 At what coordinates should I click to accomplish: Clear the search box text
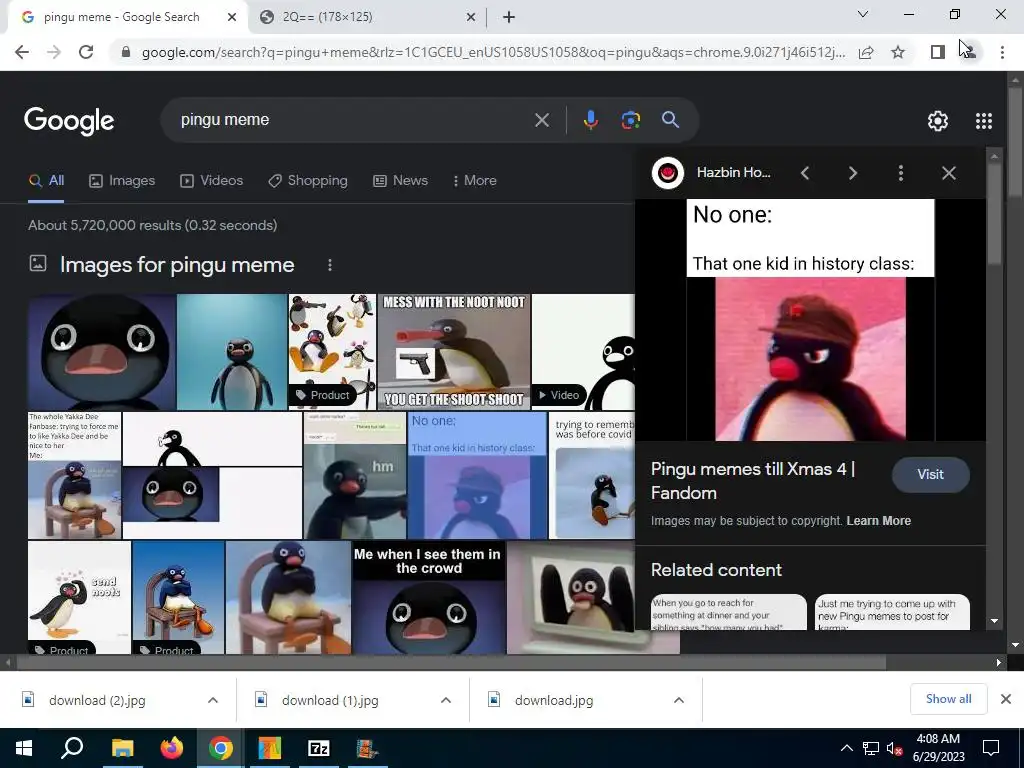click(541, 120)
